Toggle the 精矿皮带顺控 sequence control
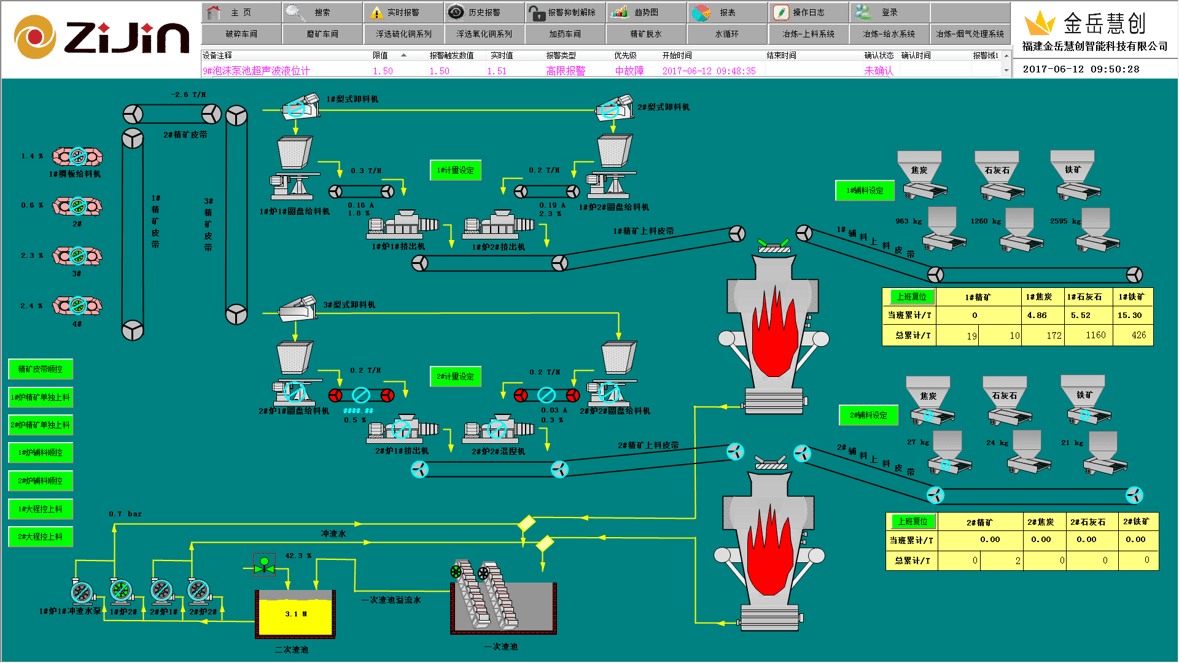Screen dimensions: 1179x663 [x=41, y=370]
